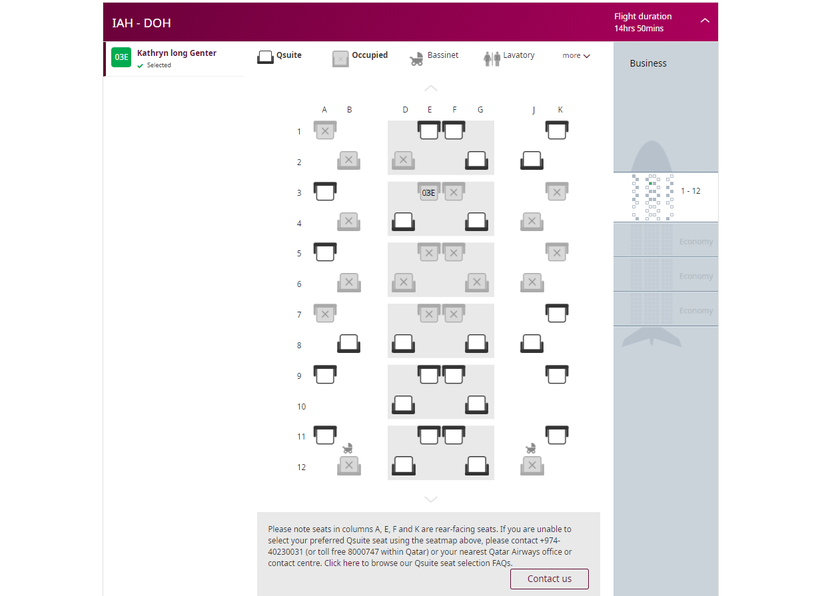This screenshot has width=828, height=596.
Task: Open the 'more' legend dropdown
Action: click(575, 56)
